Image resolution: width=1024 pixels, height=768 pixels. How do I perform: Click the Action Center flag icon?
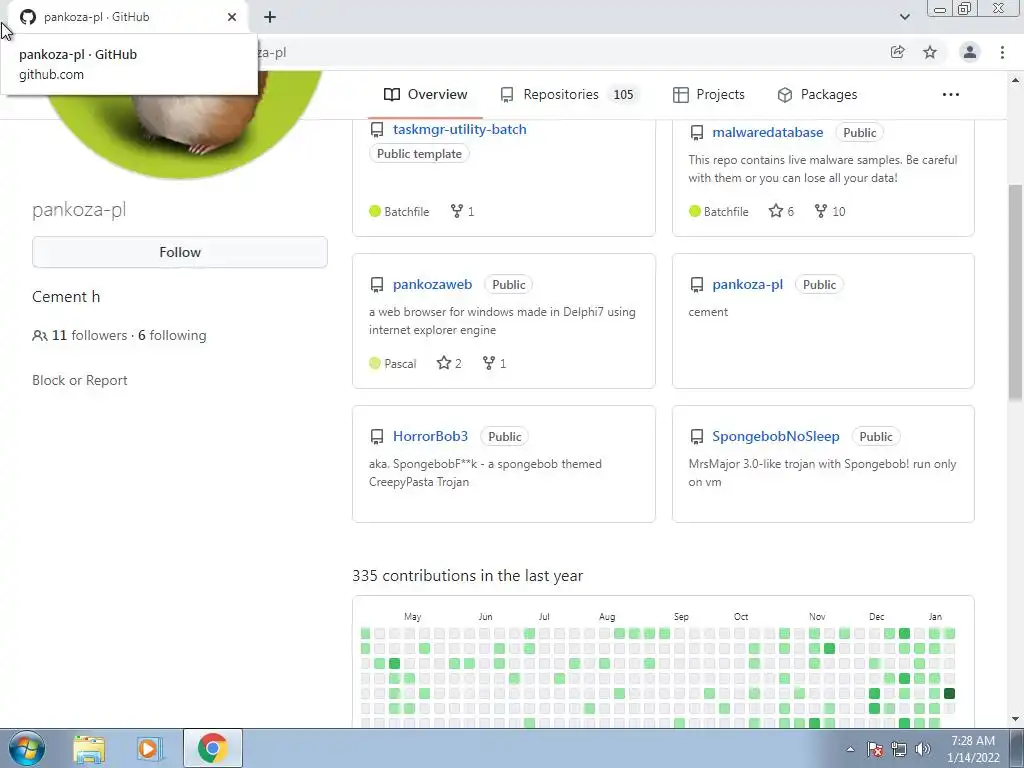875,749
